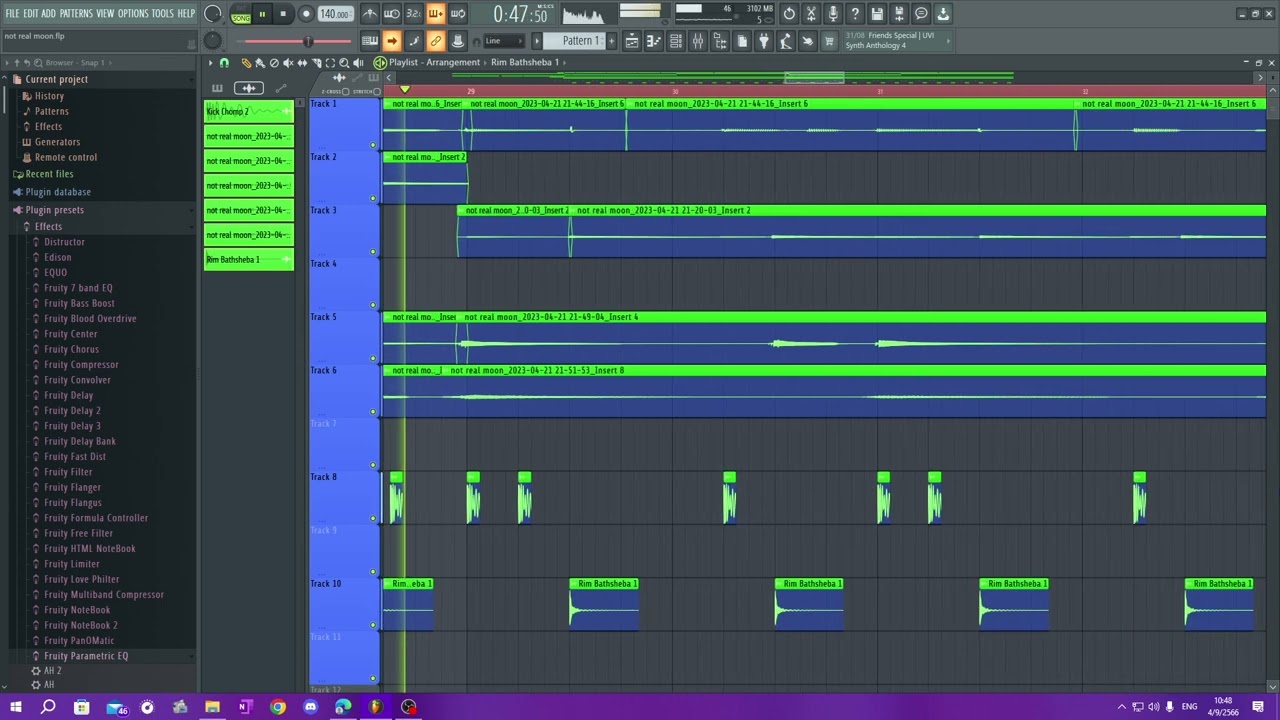
Task: Stop playback with the stop button
Action: point(283,14)
